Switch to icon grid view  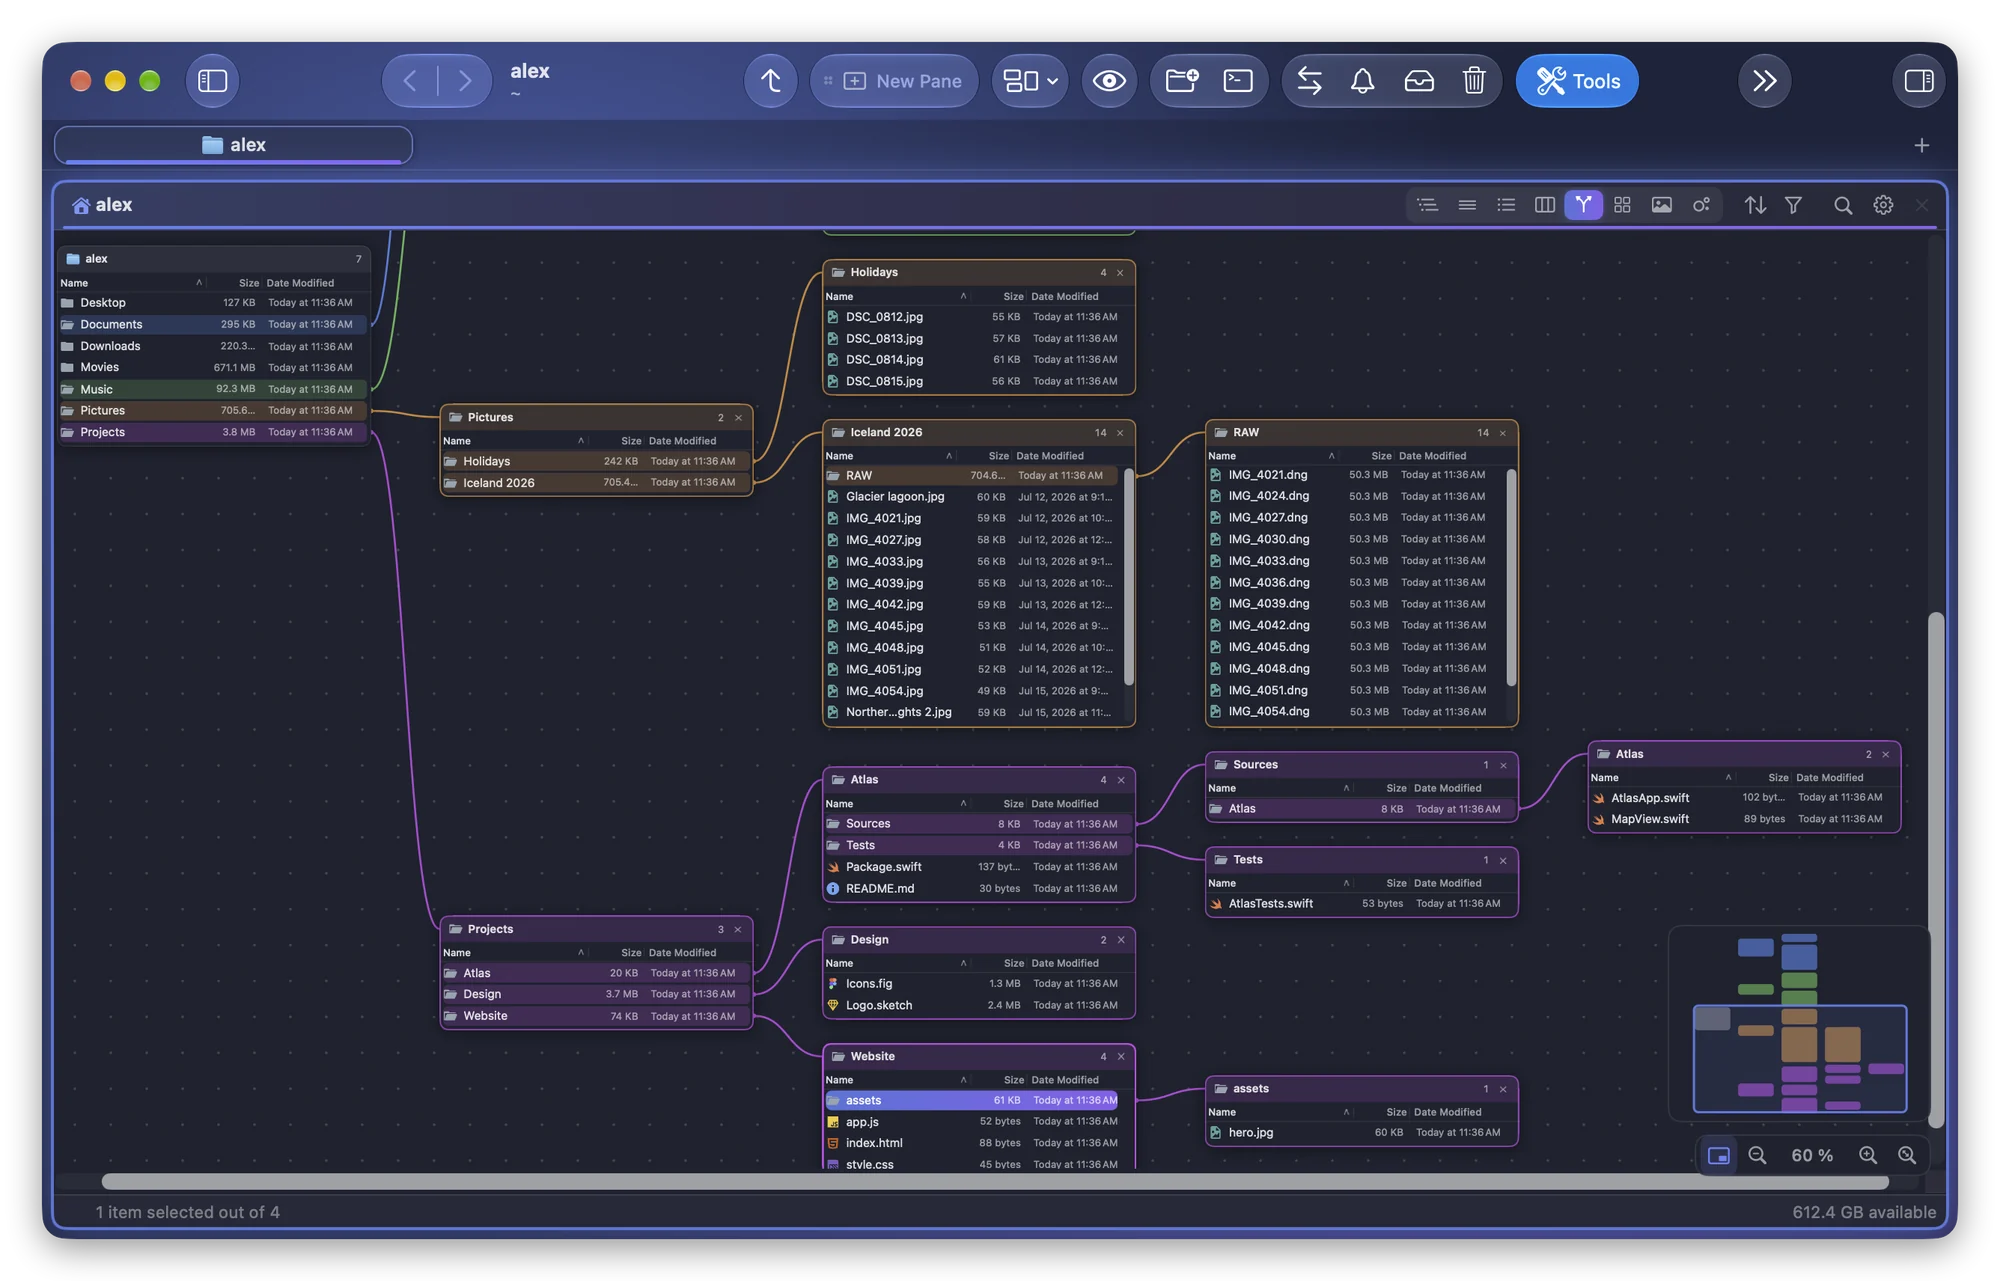pos(1622,205)
